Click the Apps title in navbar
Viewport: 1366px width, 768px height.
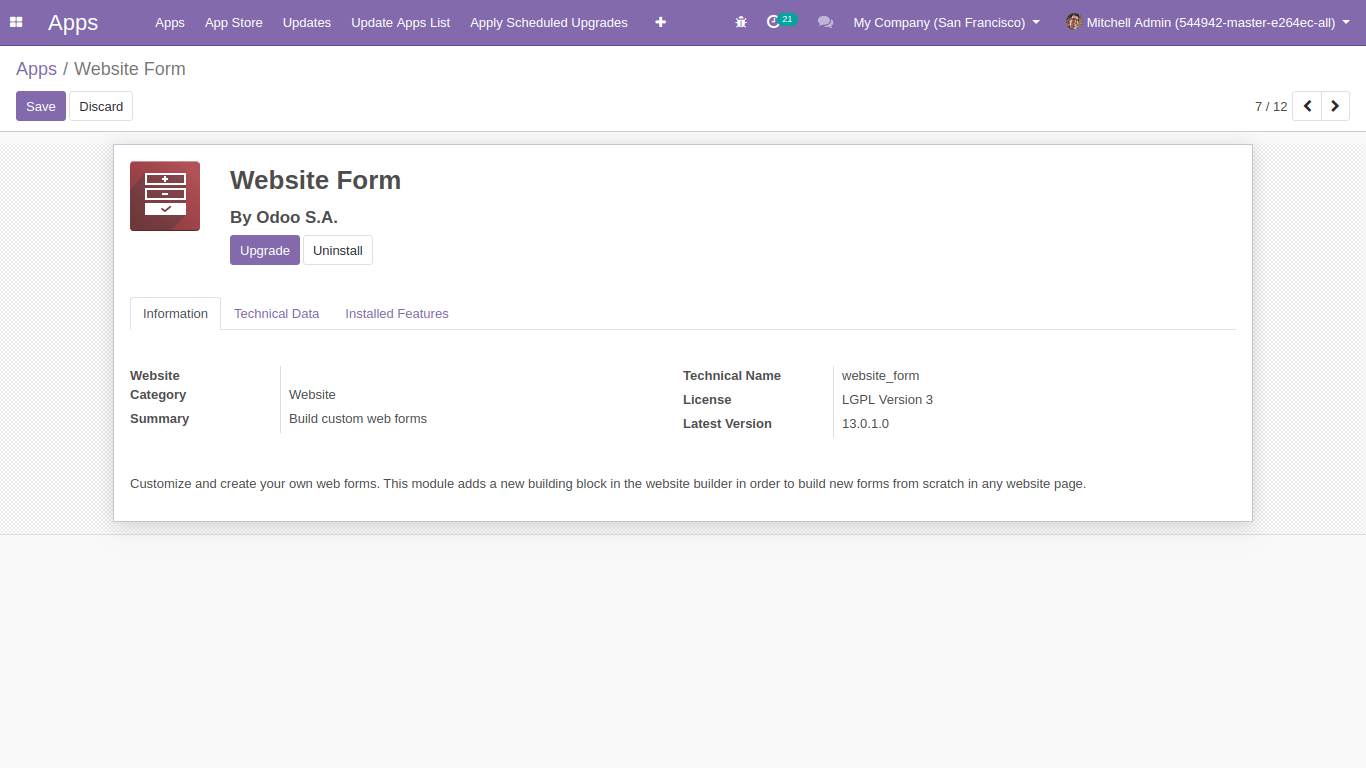pos(73,22)
